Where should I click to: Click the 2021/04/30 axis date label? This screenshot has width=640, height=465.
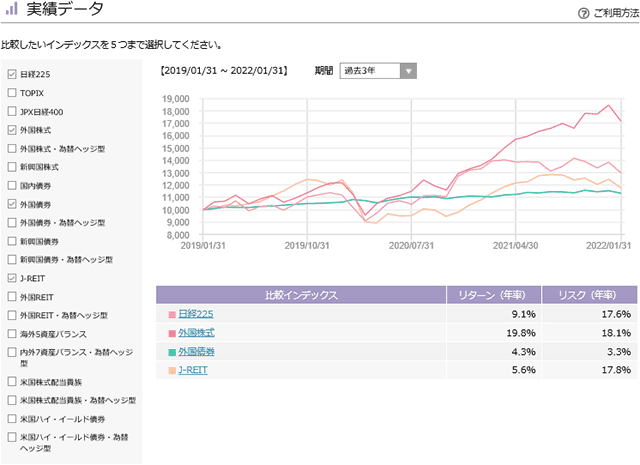[x=516, y=246]
